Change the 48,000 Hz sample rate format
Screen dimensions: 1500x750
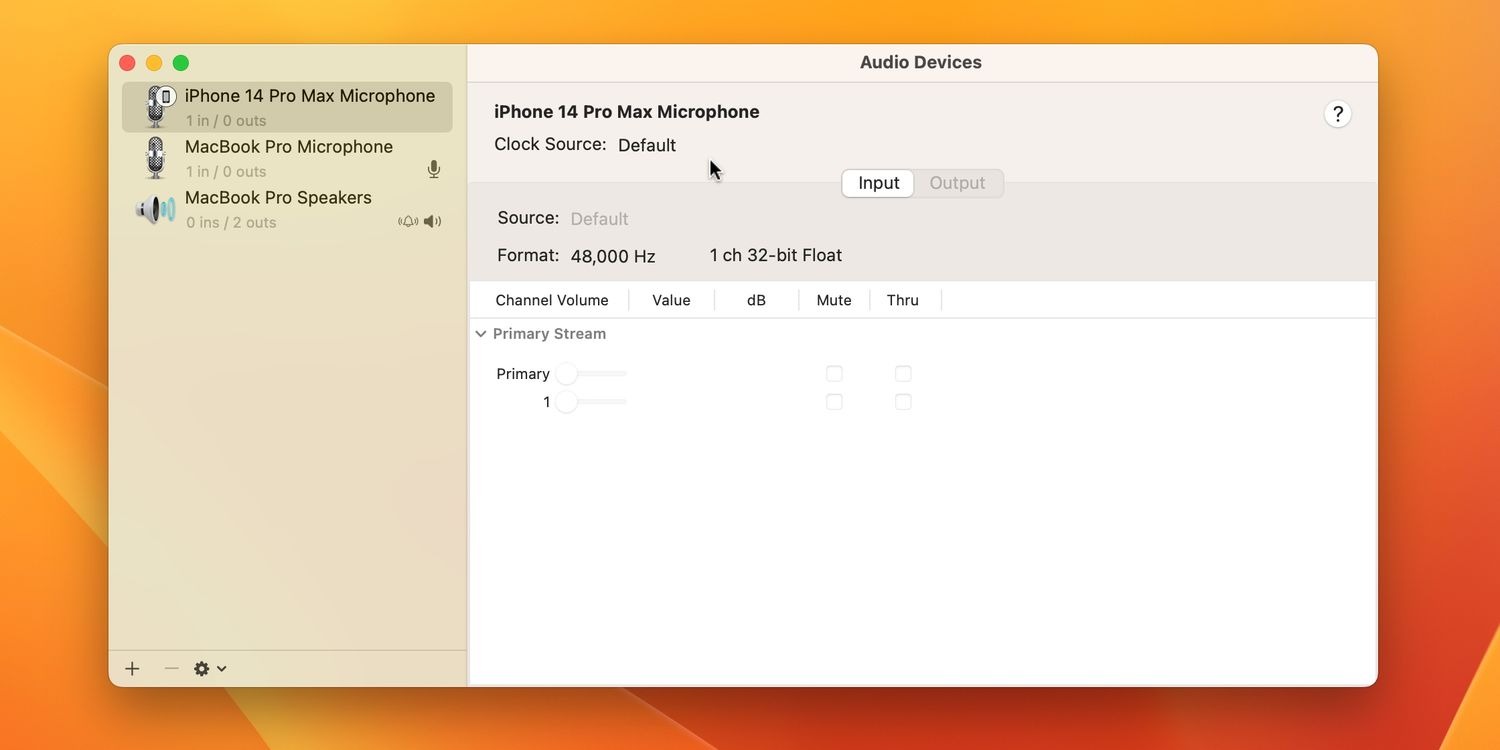(613, 256)
